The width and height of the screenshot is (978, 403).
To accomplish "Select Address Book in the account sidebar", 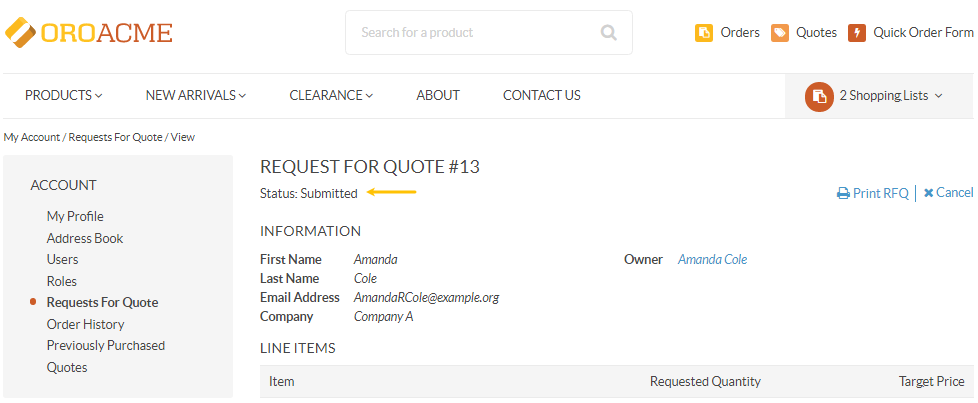I will click(x=85, y=238).
